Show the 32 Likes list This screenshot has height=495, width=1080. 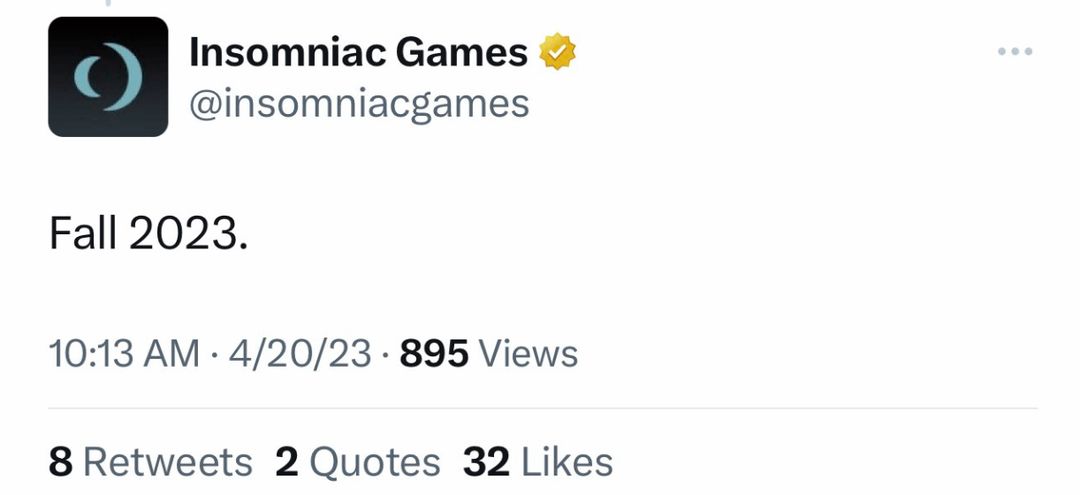tap(538, 462)
